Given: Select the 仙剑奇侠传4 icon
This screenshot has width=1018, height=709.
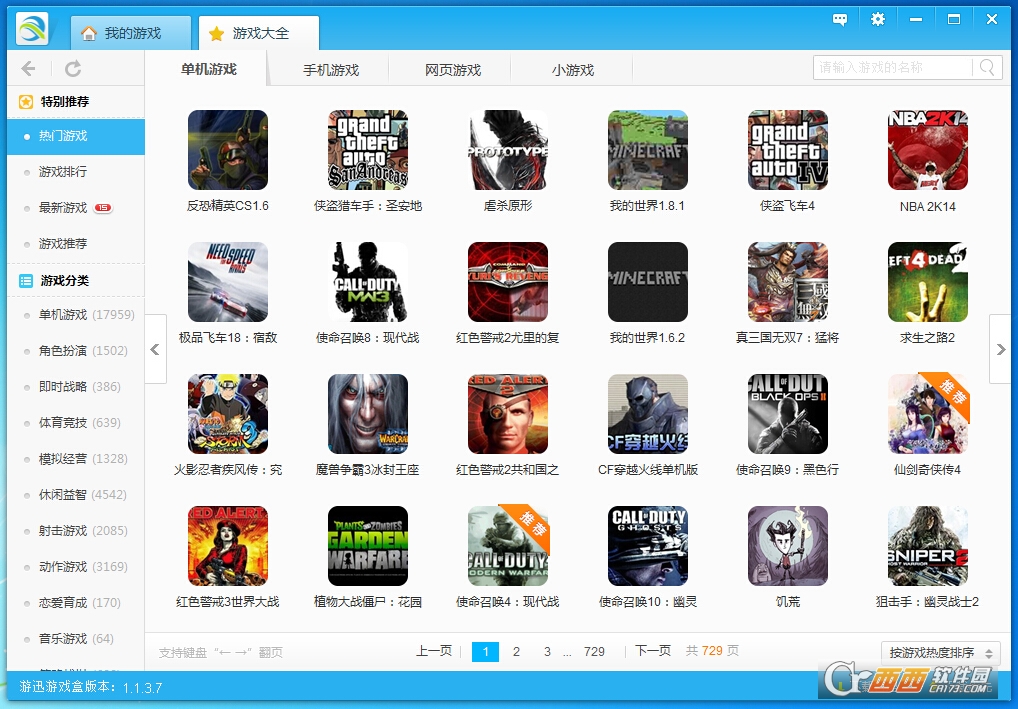Looking at the screenshot, I should 928,414.
